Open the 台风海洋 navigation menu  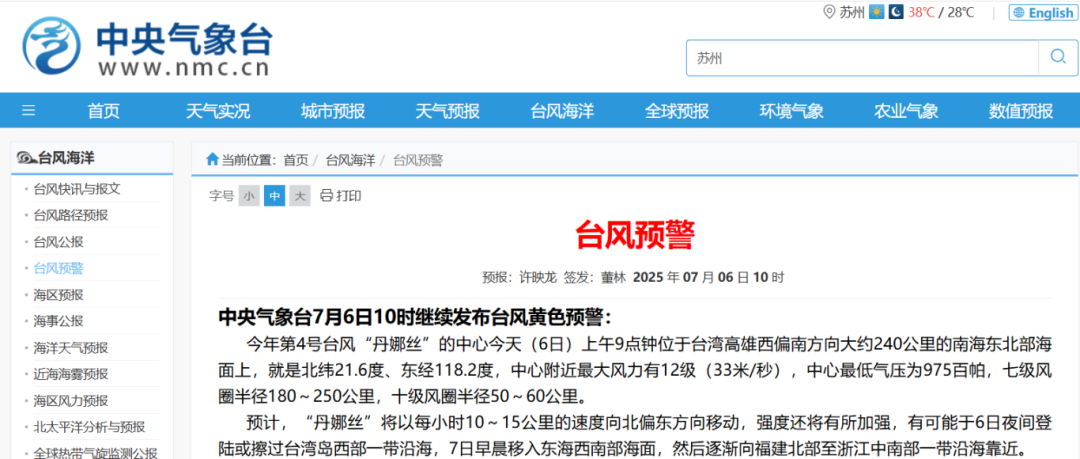coord(562,111)
